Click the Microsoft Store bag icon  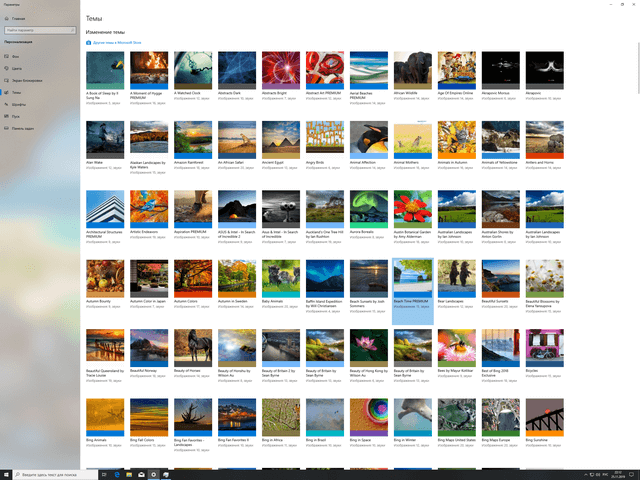pyautogui.click(x=88, y=42)
